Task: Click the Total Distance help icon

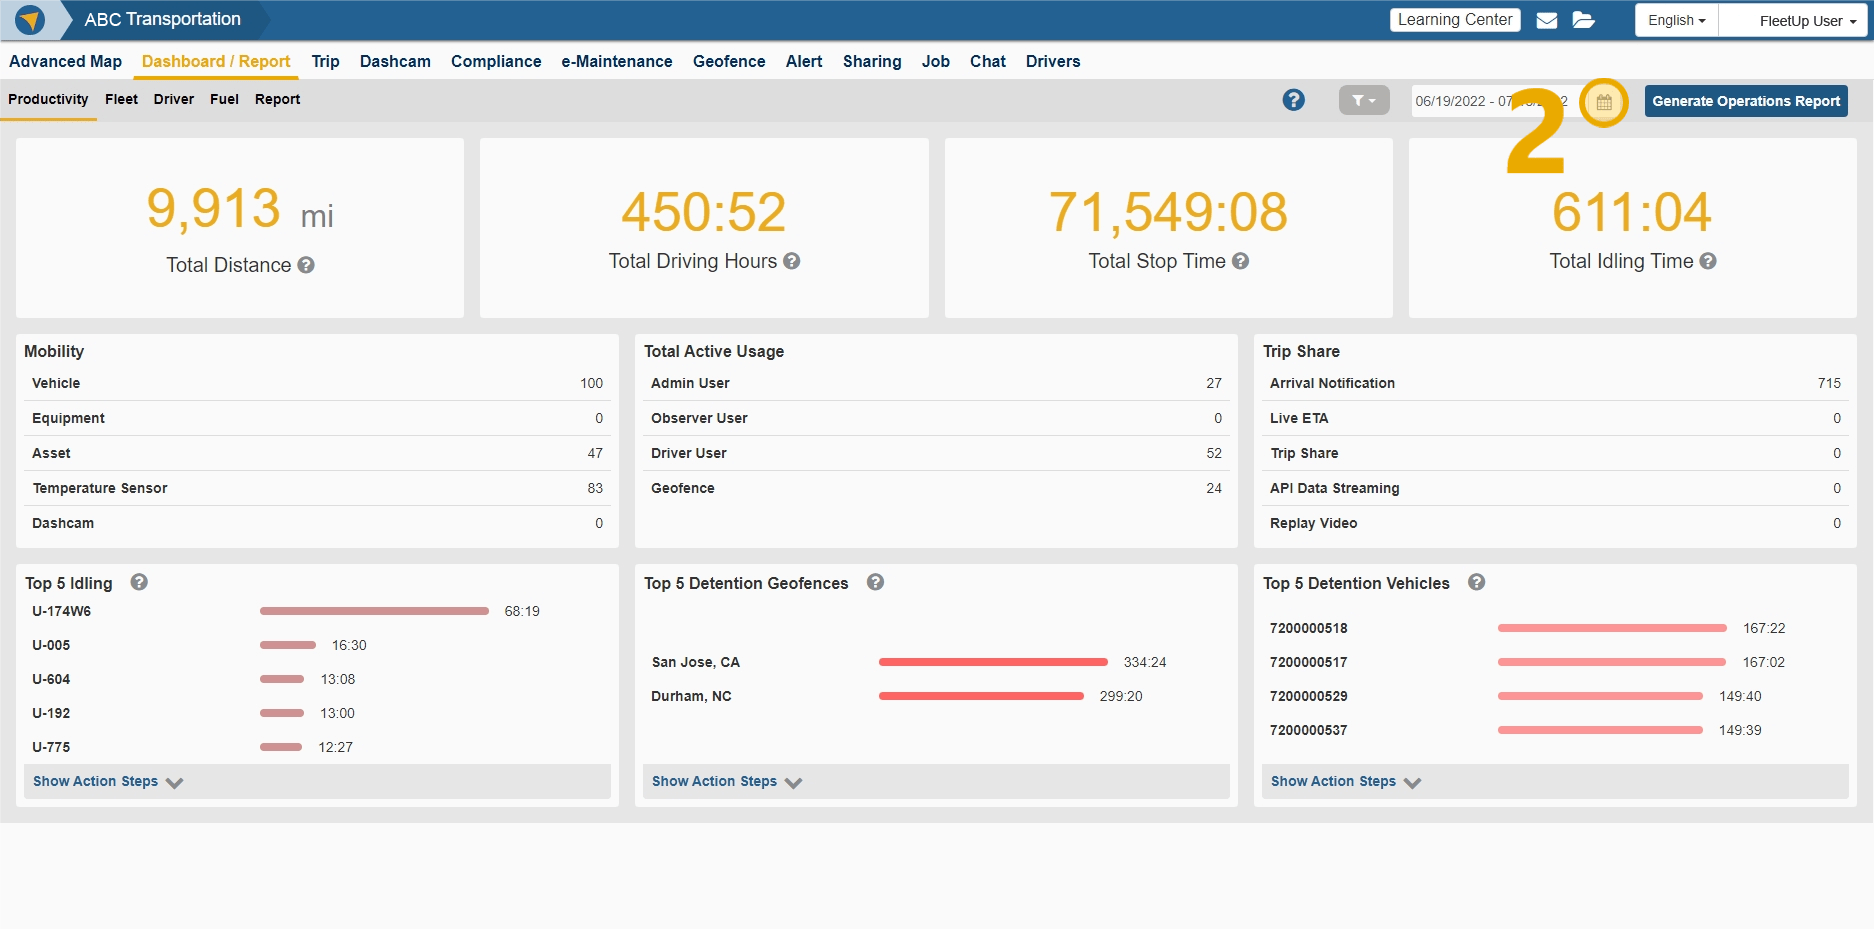Action: pos(307,265)
